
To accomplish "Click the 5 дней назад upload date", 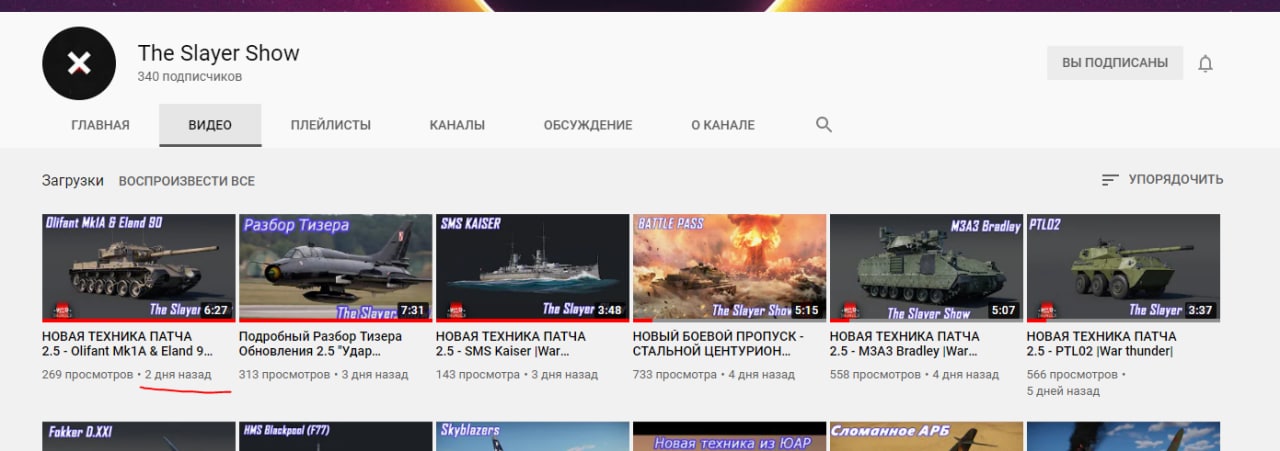I will click(1063, 391).
